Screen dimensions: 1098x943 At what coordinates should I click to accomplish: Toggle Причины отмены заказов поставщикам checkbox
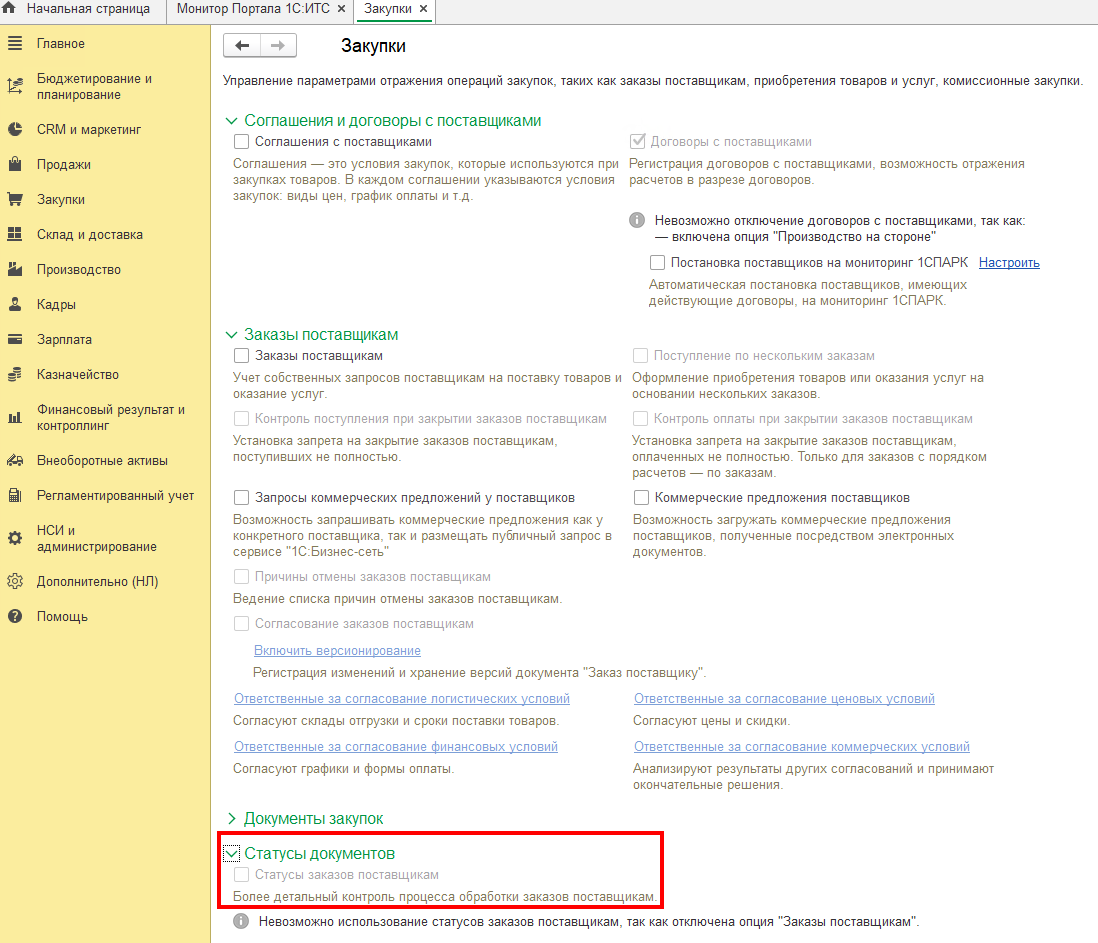click(242, 577)
